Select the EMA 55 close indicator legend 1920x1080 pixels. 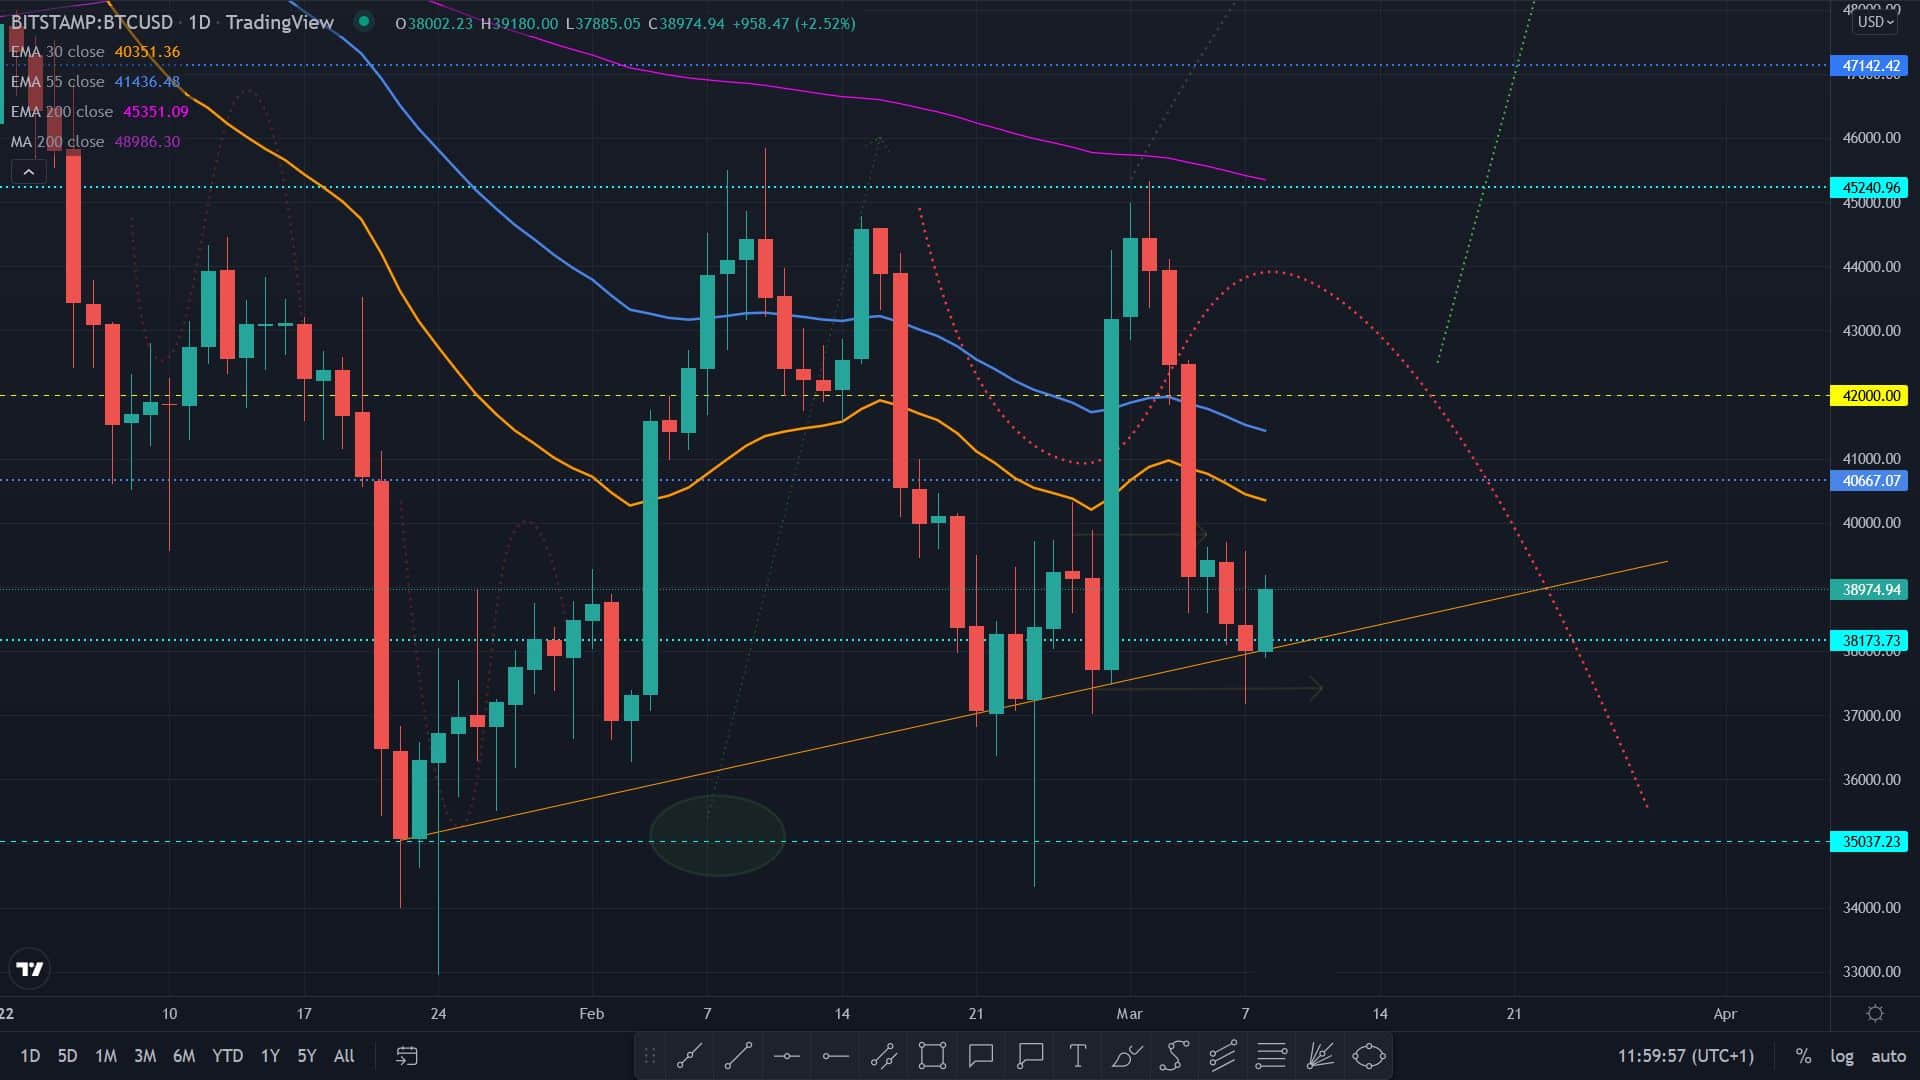pos(57,82)
